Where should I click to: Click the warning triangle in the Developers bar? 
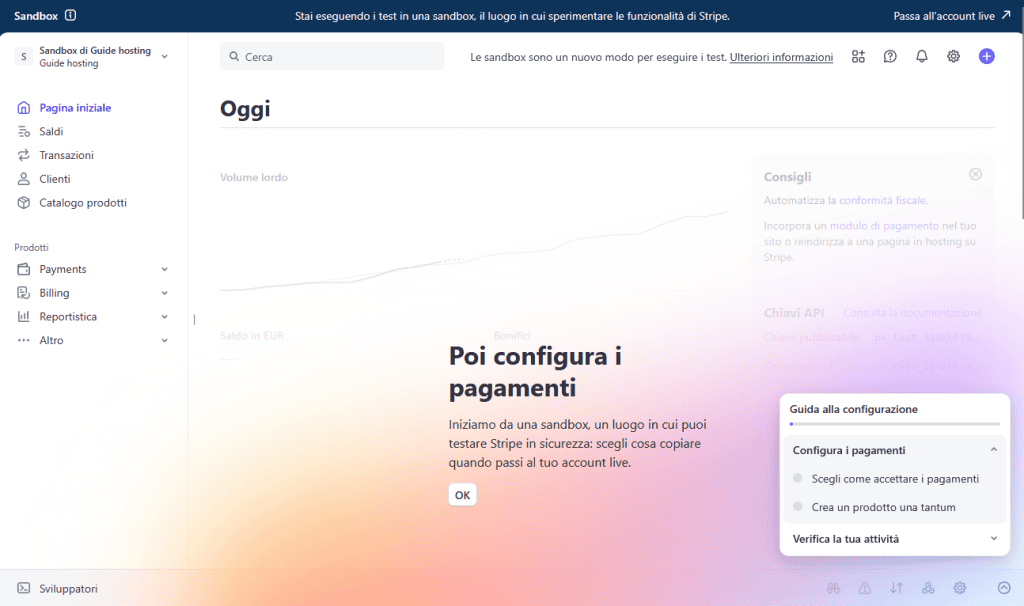click(x=864, y=588)
